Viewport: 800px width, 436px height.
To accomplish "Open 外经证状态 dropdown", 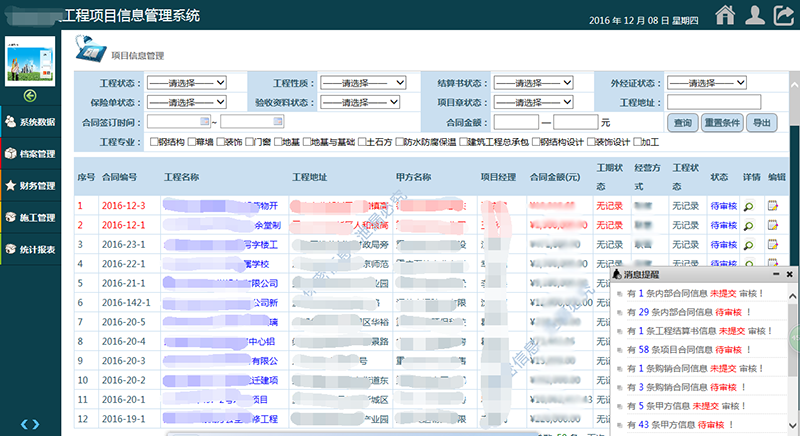I will click(707, 83).
